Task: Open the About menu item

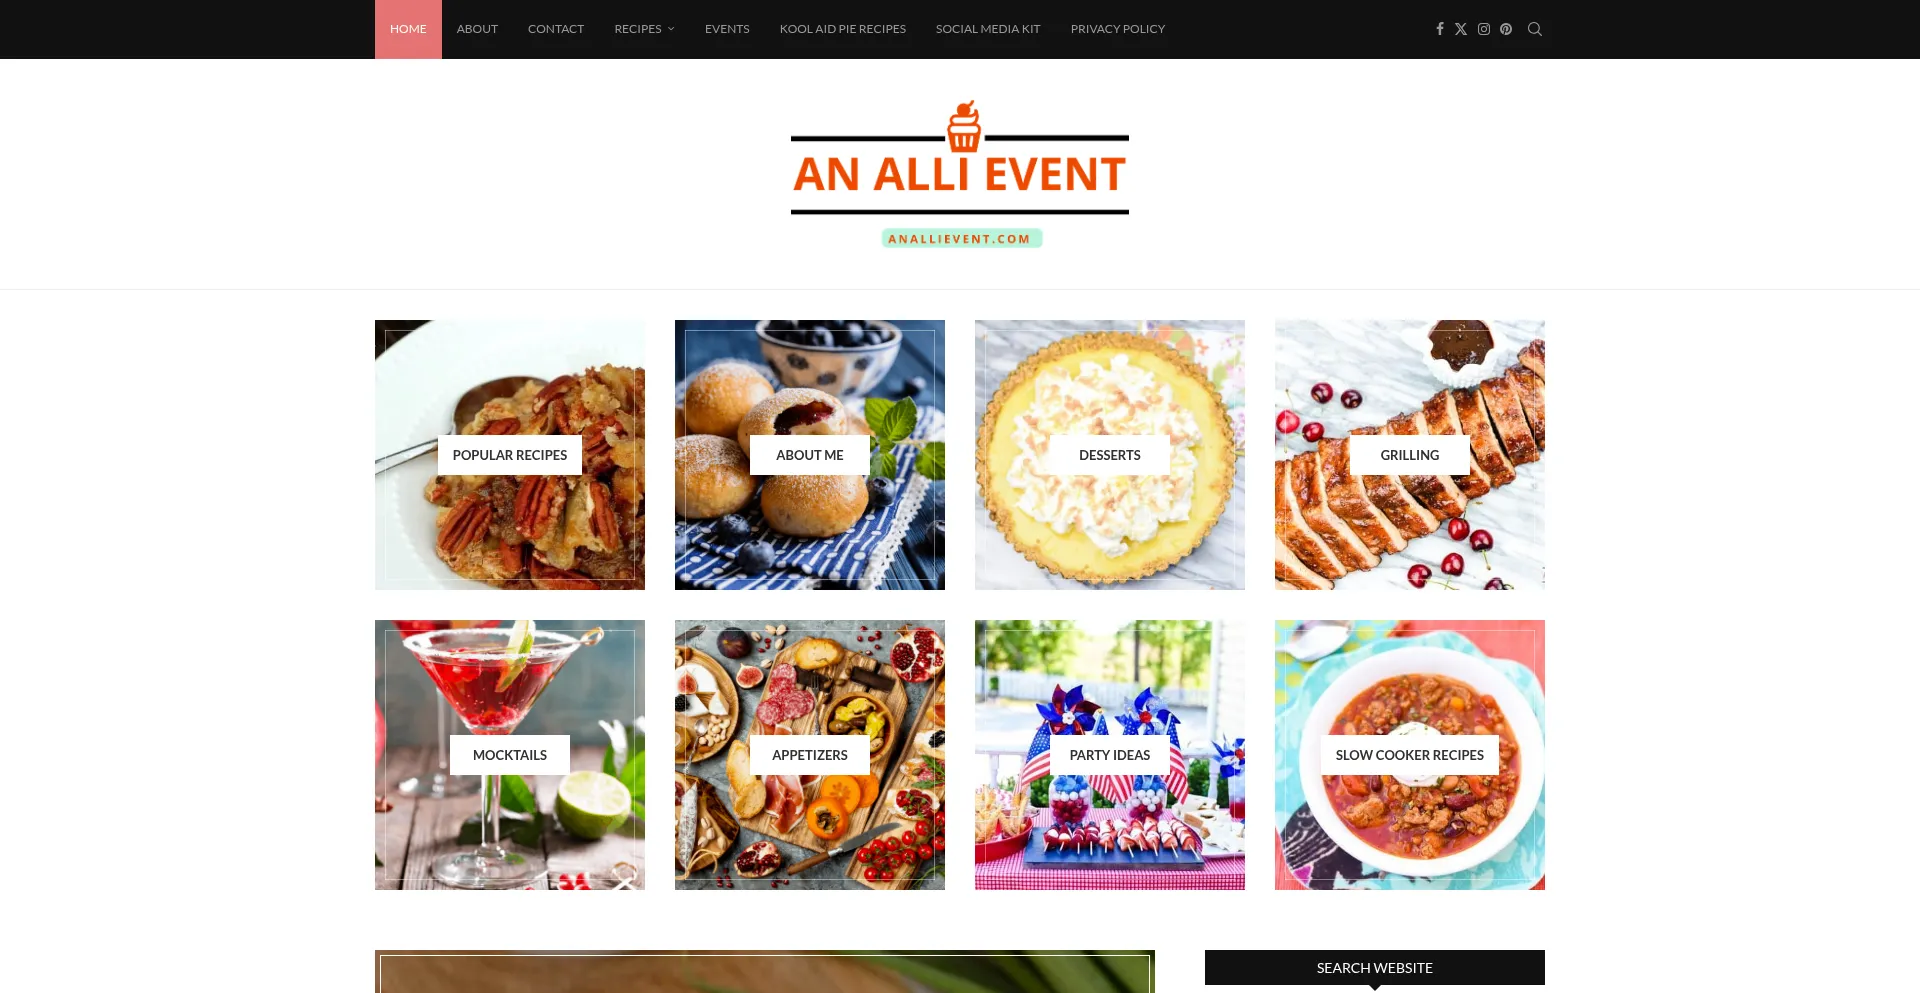Action: point(477,29)
